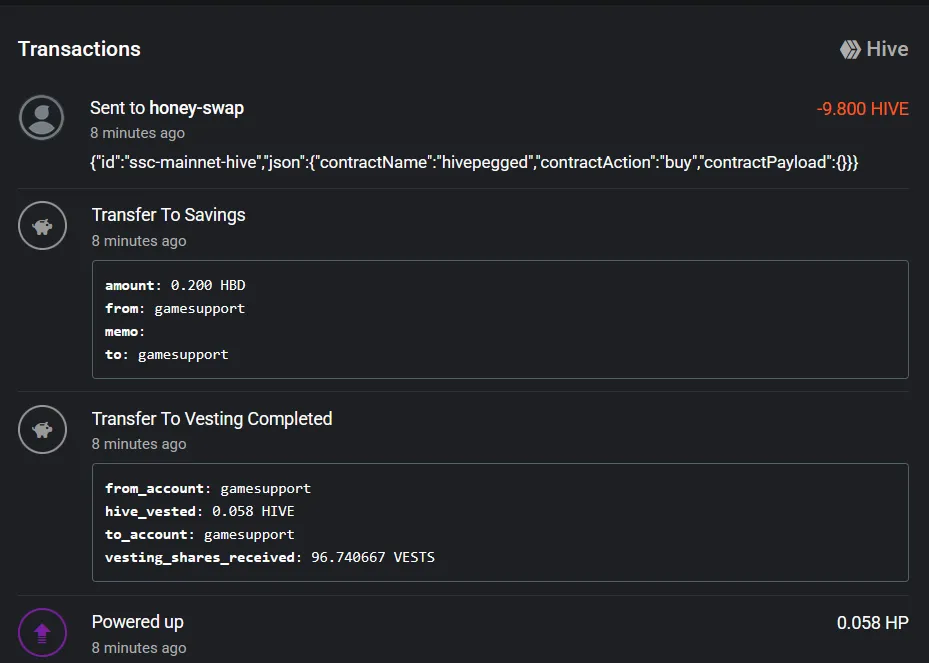Click the -9.800 HIVE amount

coord(862,109)
